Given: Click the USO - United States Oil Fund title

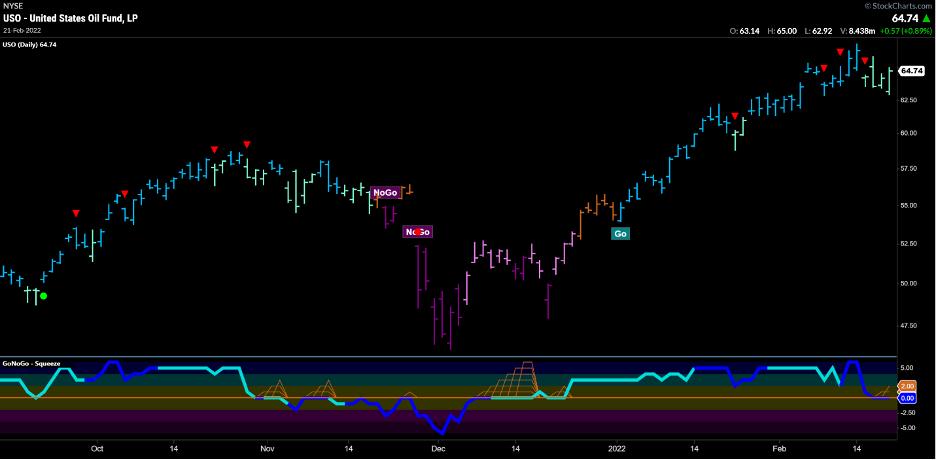Looking at the screenshot, I should (70, 18).
